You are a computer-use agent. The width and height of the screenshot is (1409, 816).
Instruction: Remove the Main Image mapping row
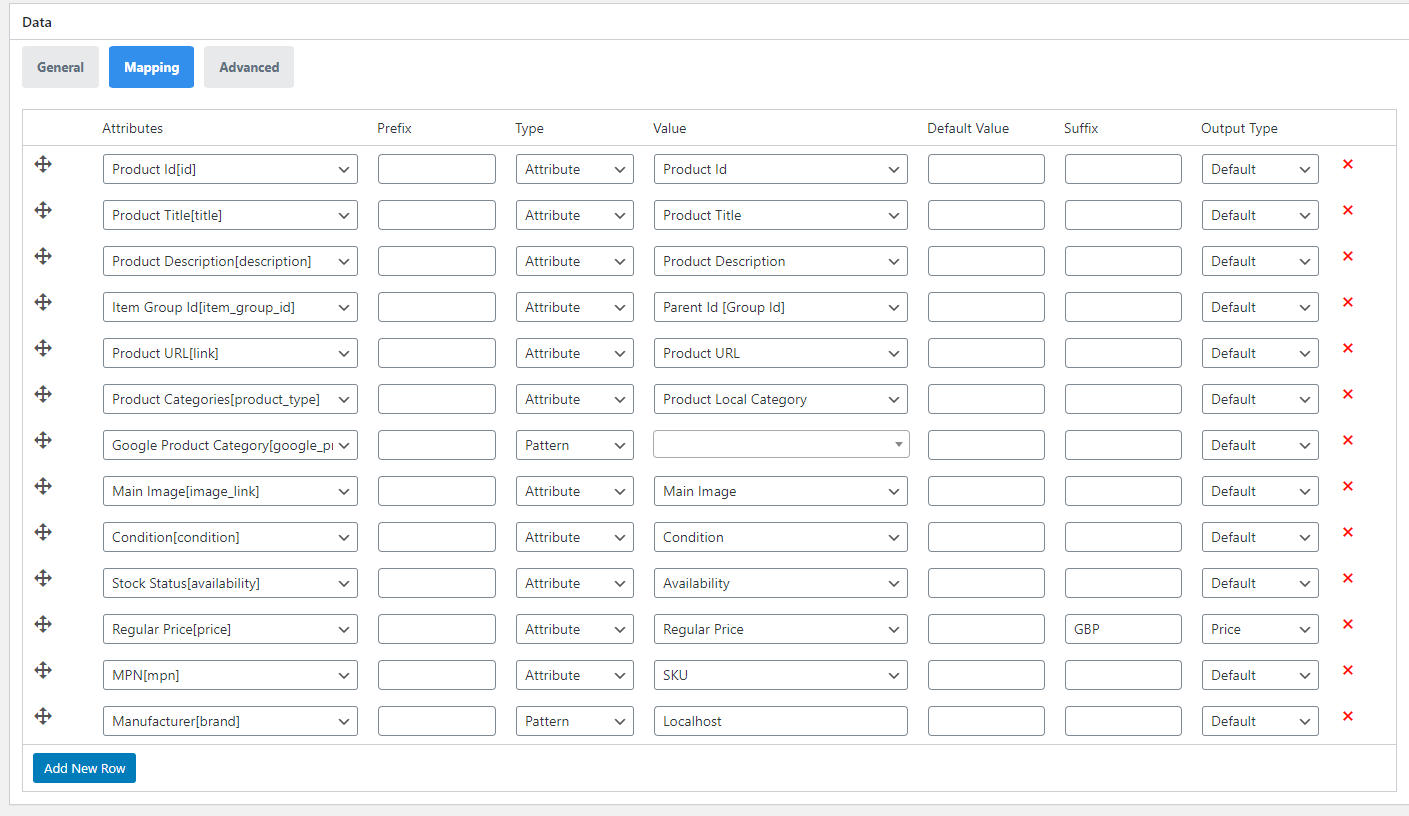[1348, 486]
